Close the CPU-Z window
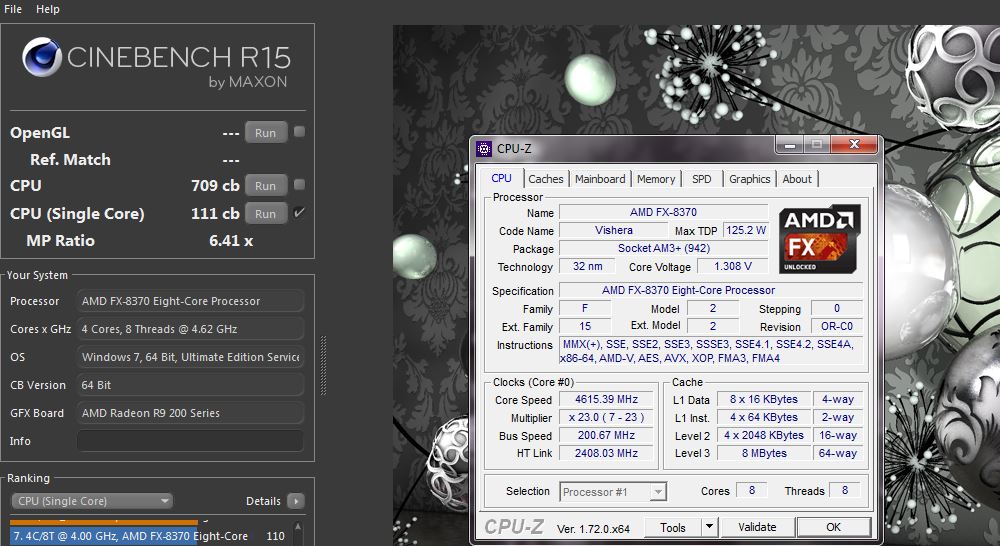The height and width of the screenshot is (546, 1000). [854, 145]
